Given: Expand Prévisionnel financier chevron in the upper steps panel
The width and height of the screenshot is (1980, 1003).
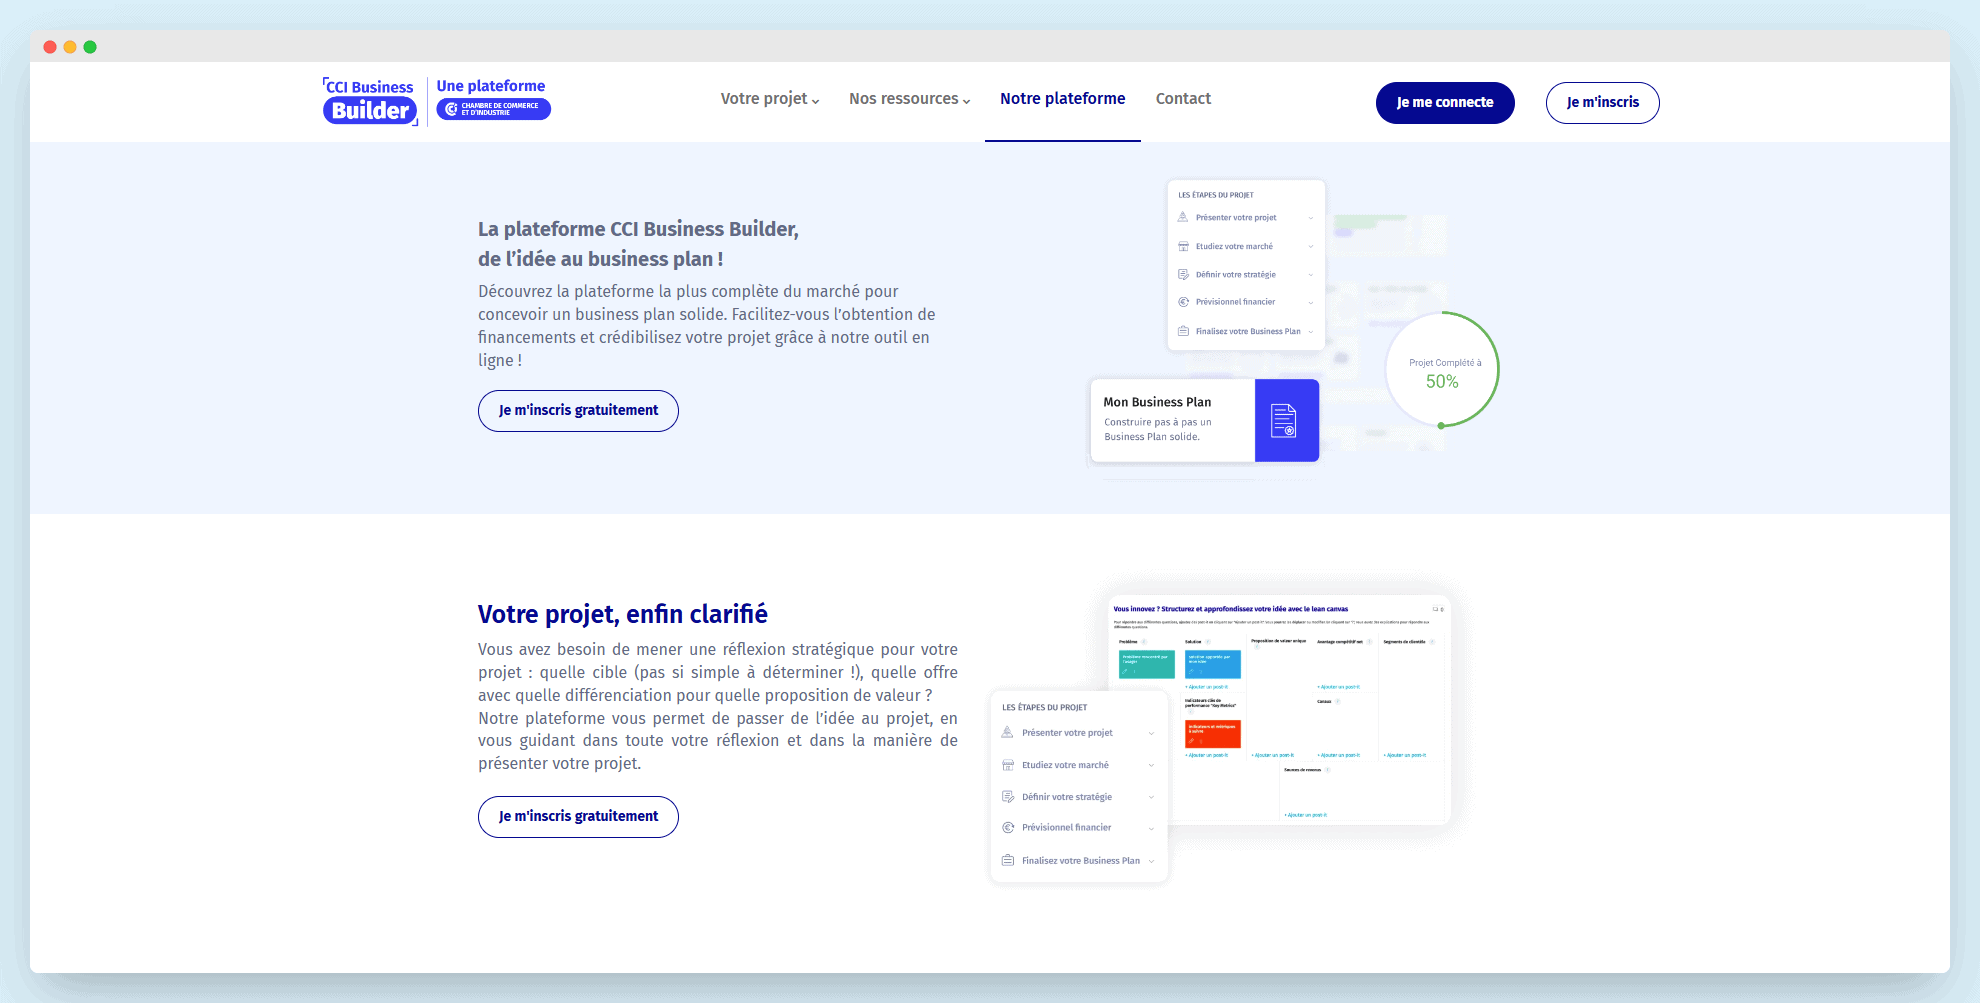Looking at the screenshot, I should click(x=1311, y=303).
